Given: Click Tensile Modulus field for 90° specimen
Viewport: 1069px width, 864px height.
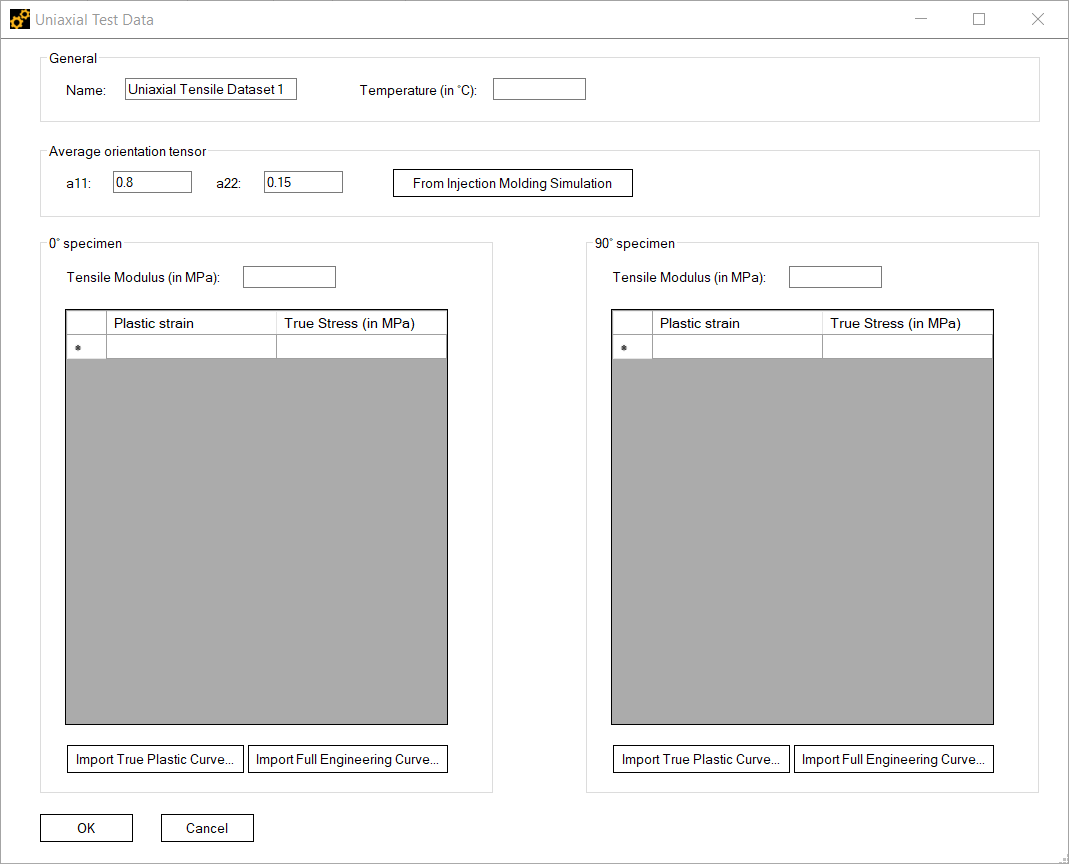Looking at the screenshot, I should point(834,276).
